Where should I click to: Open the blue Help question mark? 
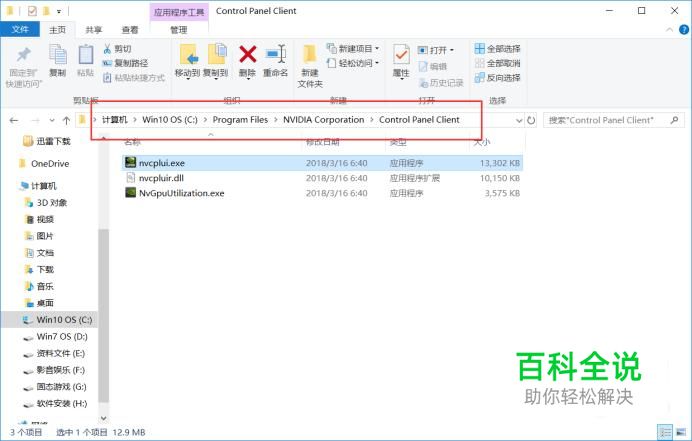(684, 30)
